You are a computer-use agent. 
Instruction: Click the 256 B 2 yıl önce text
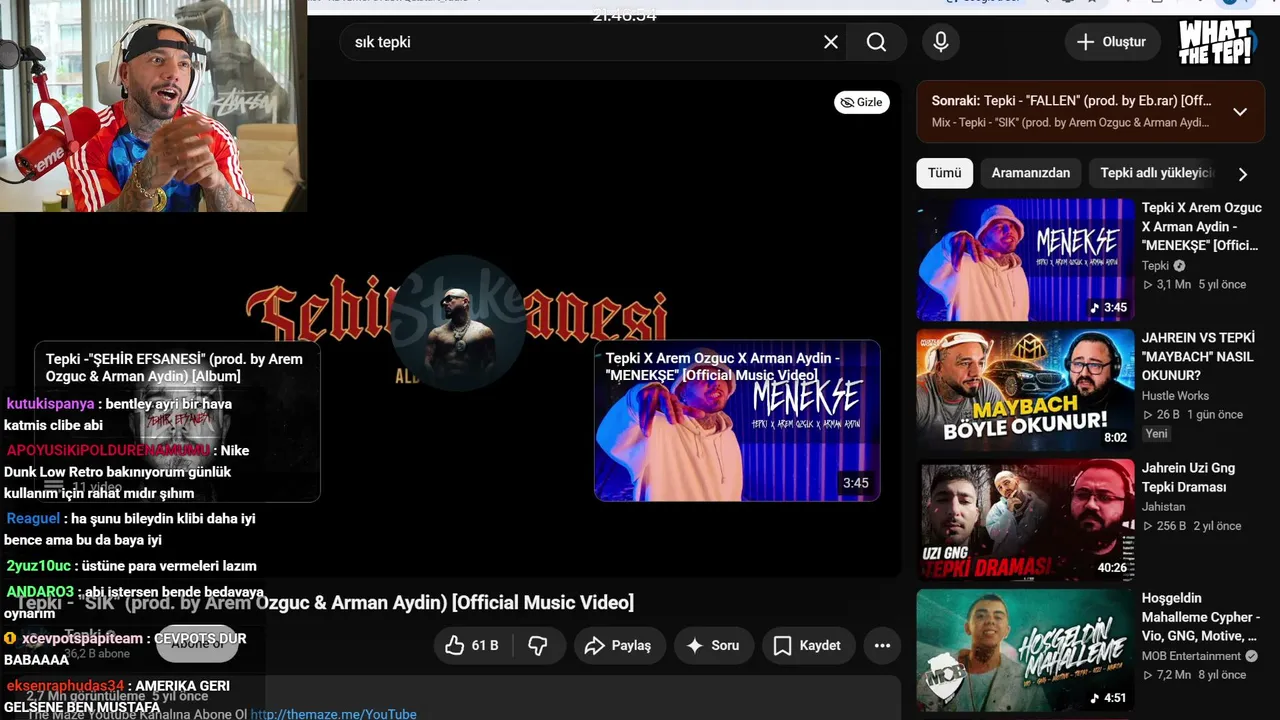point(1191,526)
